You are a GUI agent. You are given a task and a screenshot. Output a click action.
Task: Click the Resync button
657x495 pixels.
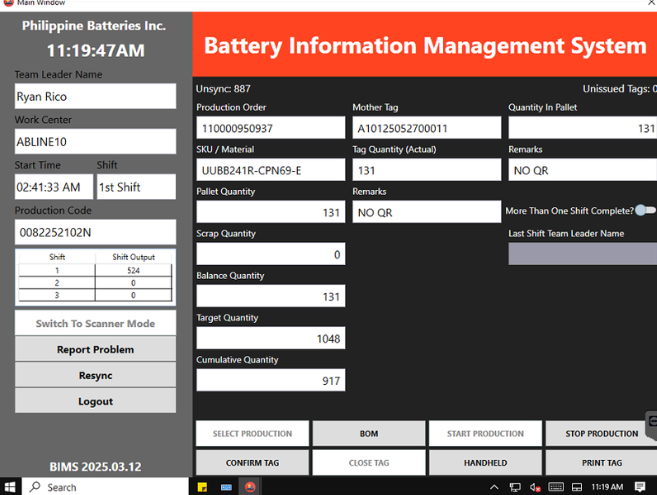coord(96,375)
